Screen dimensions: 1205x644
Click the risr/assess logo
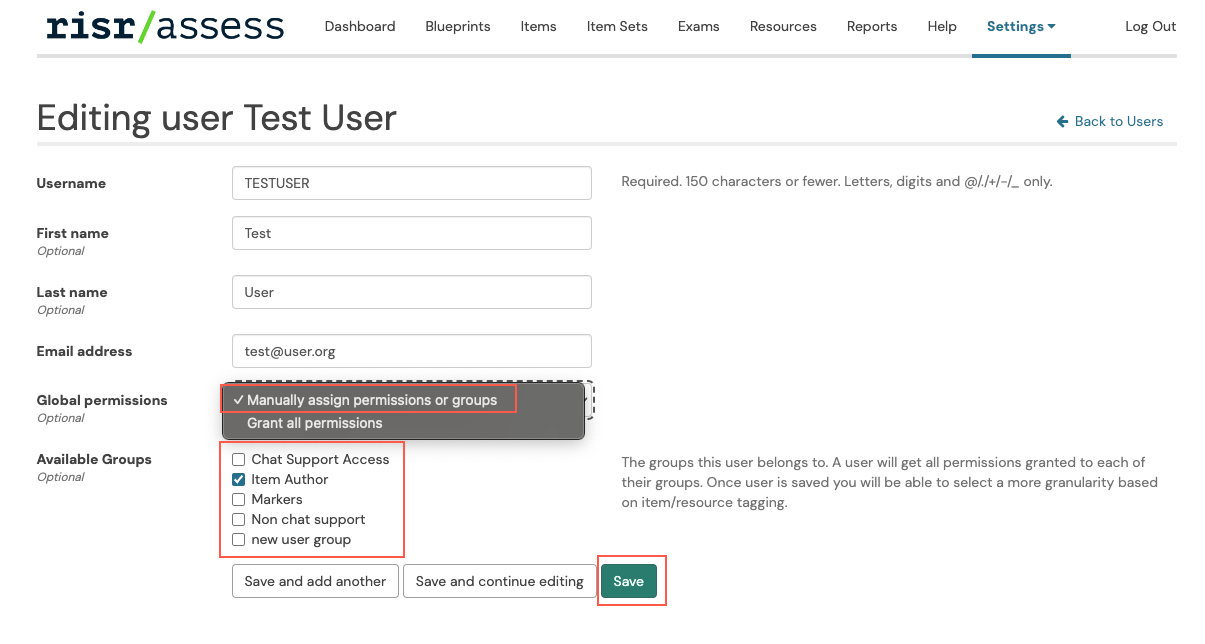tap(165, 27)
